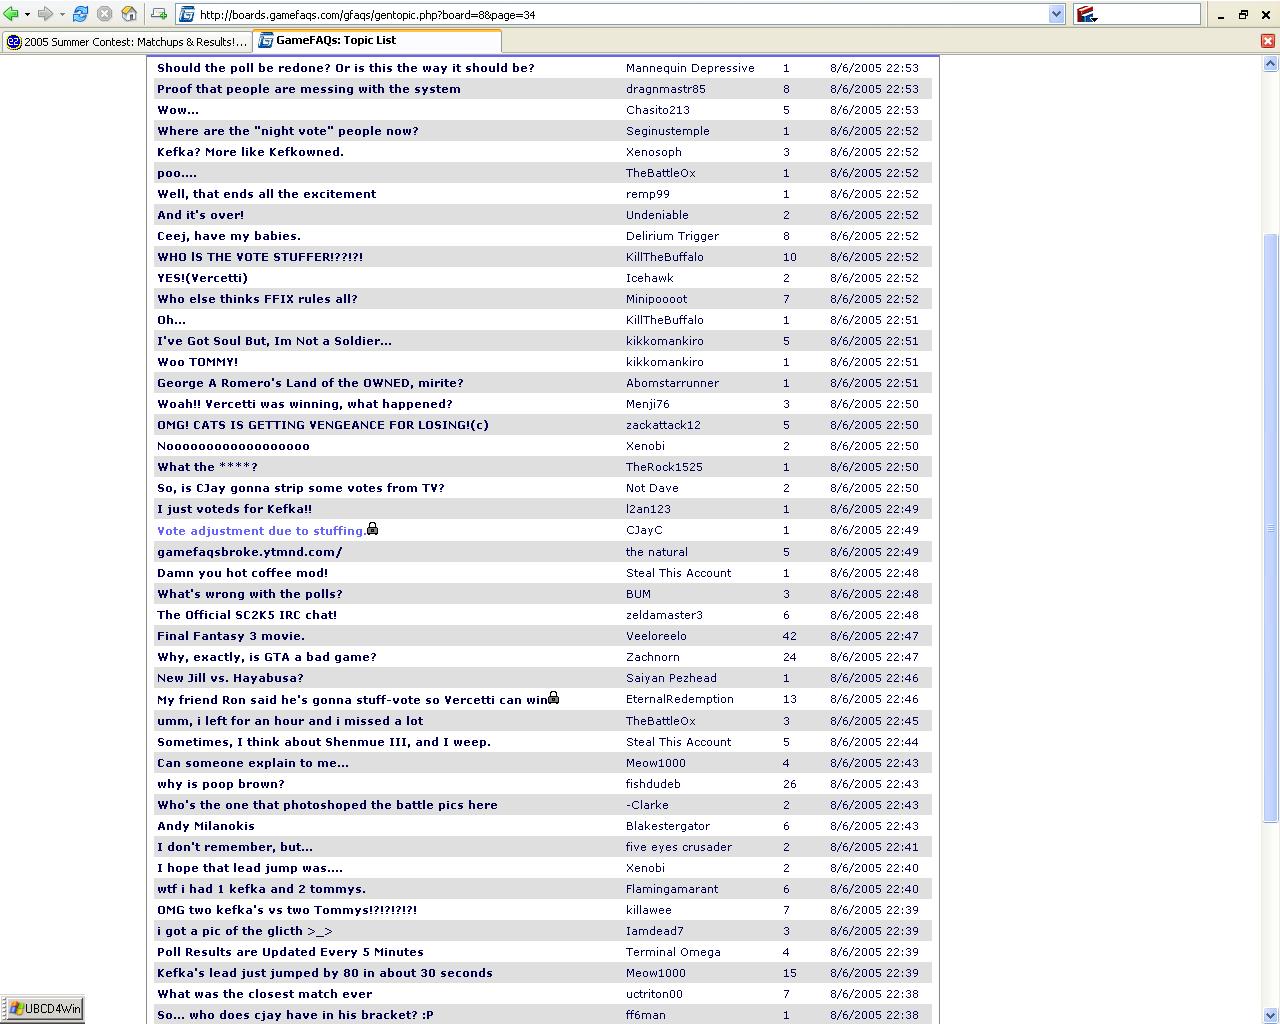Click author name 'Terminal Omega'
This screenshot has width=1280, height=1024.
click(x=673, y=952)
